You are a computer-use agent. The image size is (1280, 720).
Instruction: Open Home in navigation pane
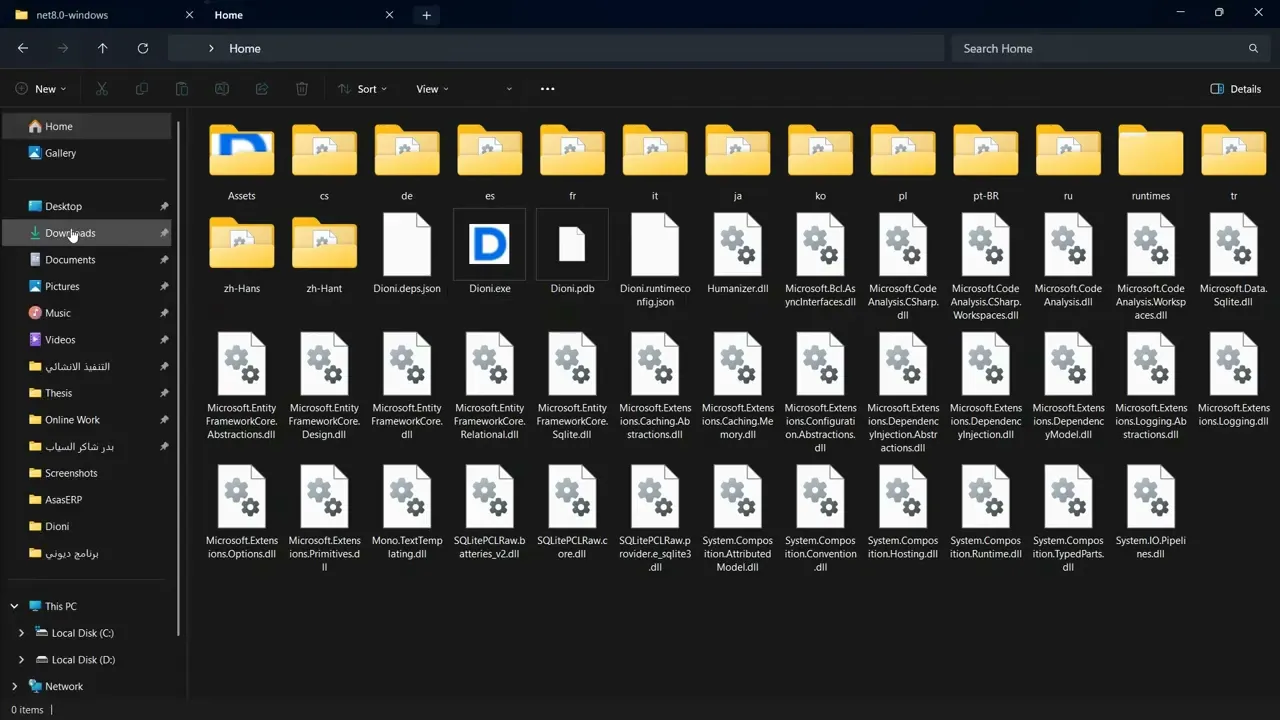pyautogui.click(x=88, y=126)
